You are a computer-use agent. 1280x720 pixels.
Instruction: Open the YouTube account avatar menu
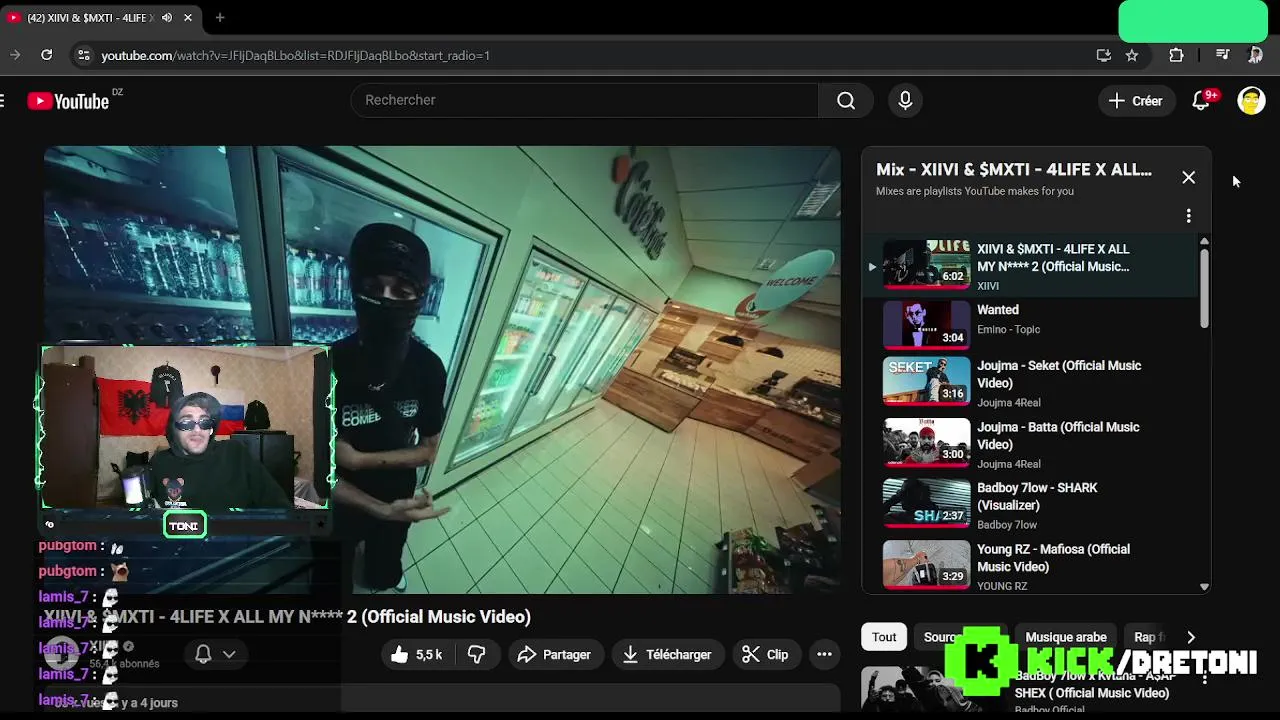coord(1251,100)
